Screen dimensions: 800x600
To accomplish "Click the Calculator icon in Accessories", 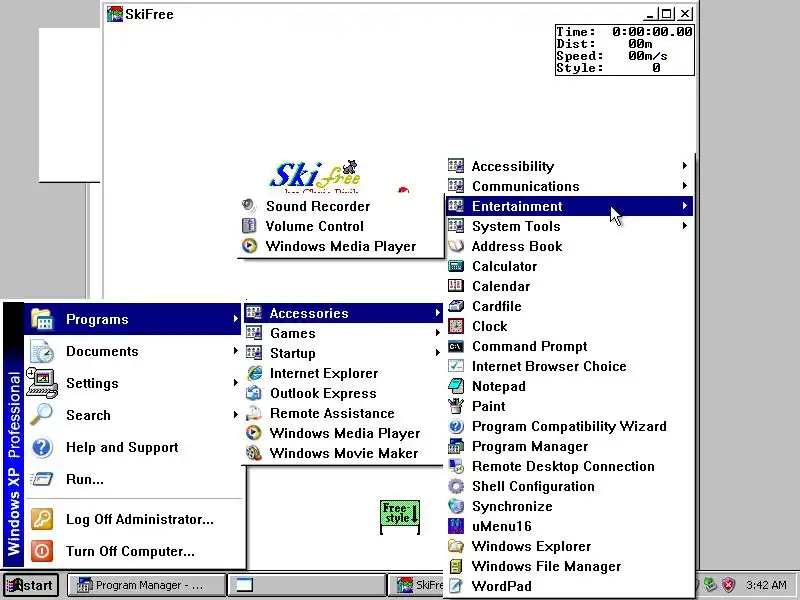I will coord(456,266).
